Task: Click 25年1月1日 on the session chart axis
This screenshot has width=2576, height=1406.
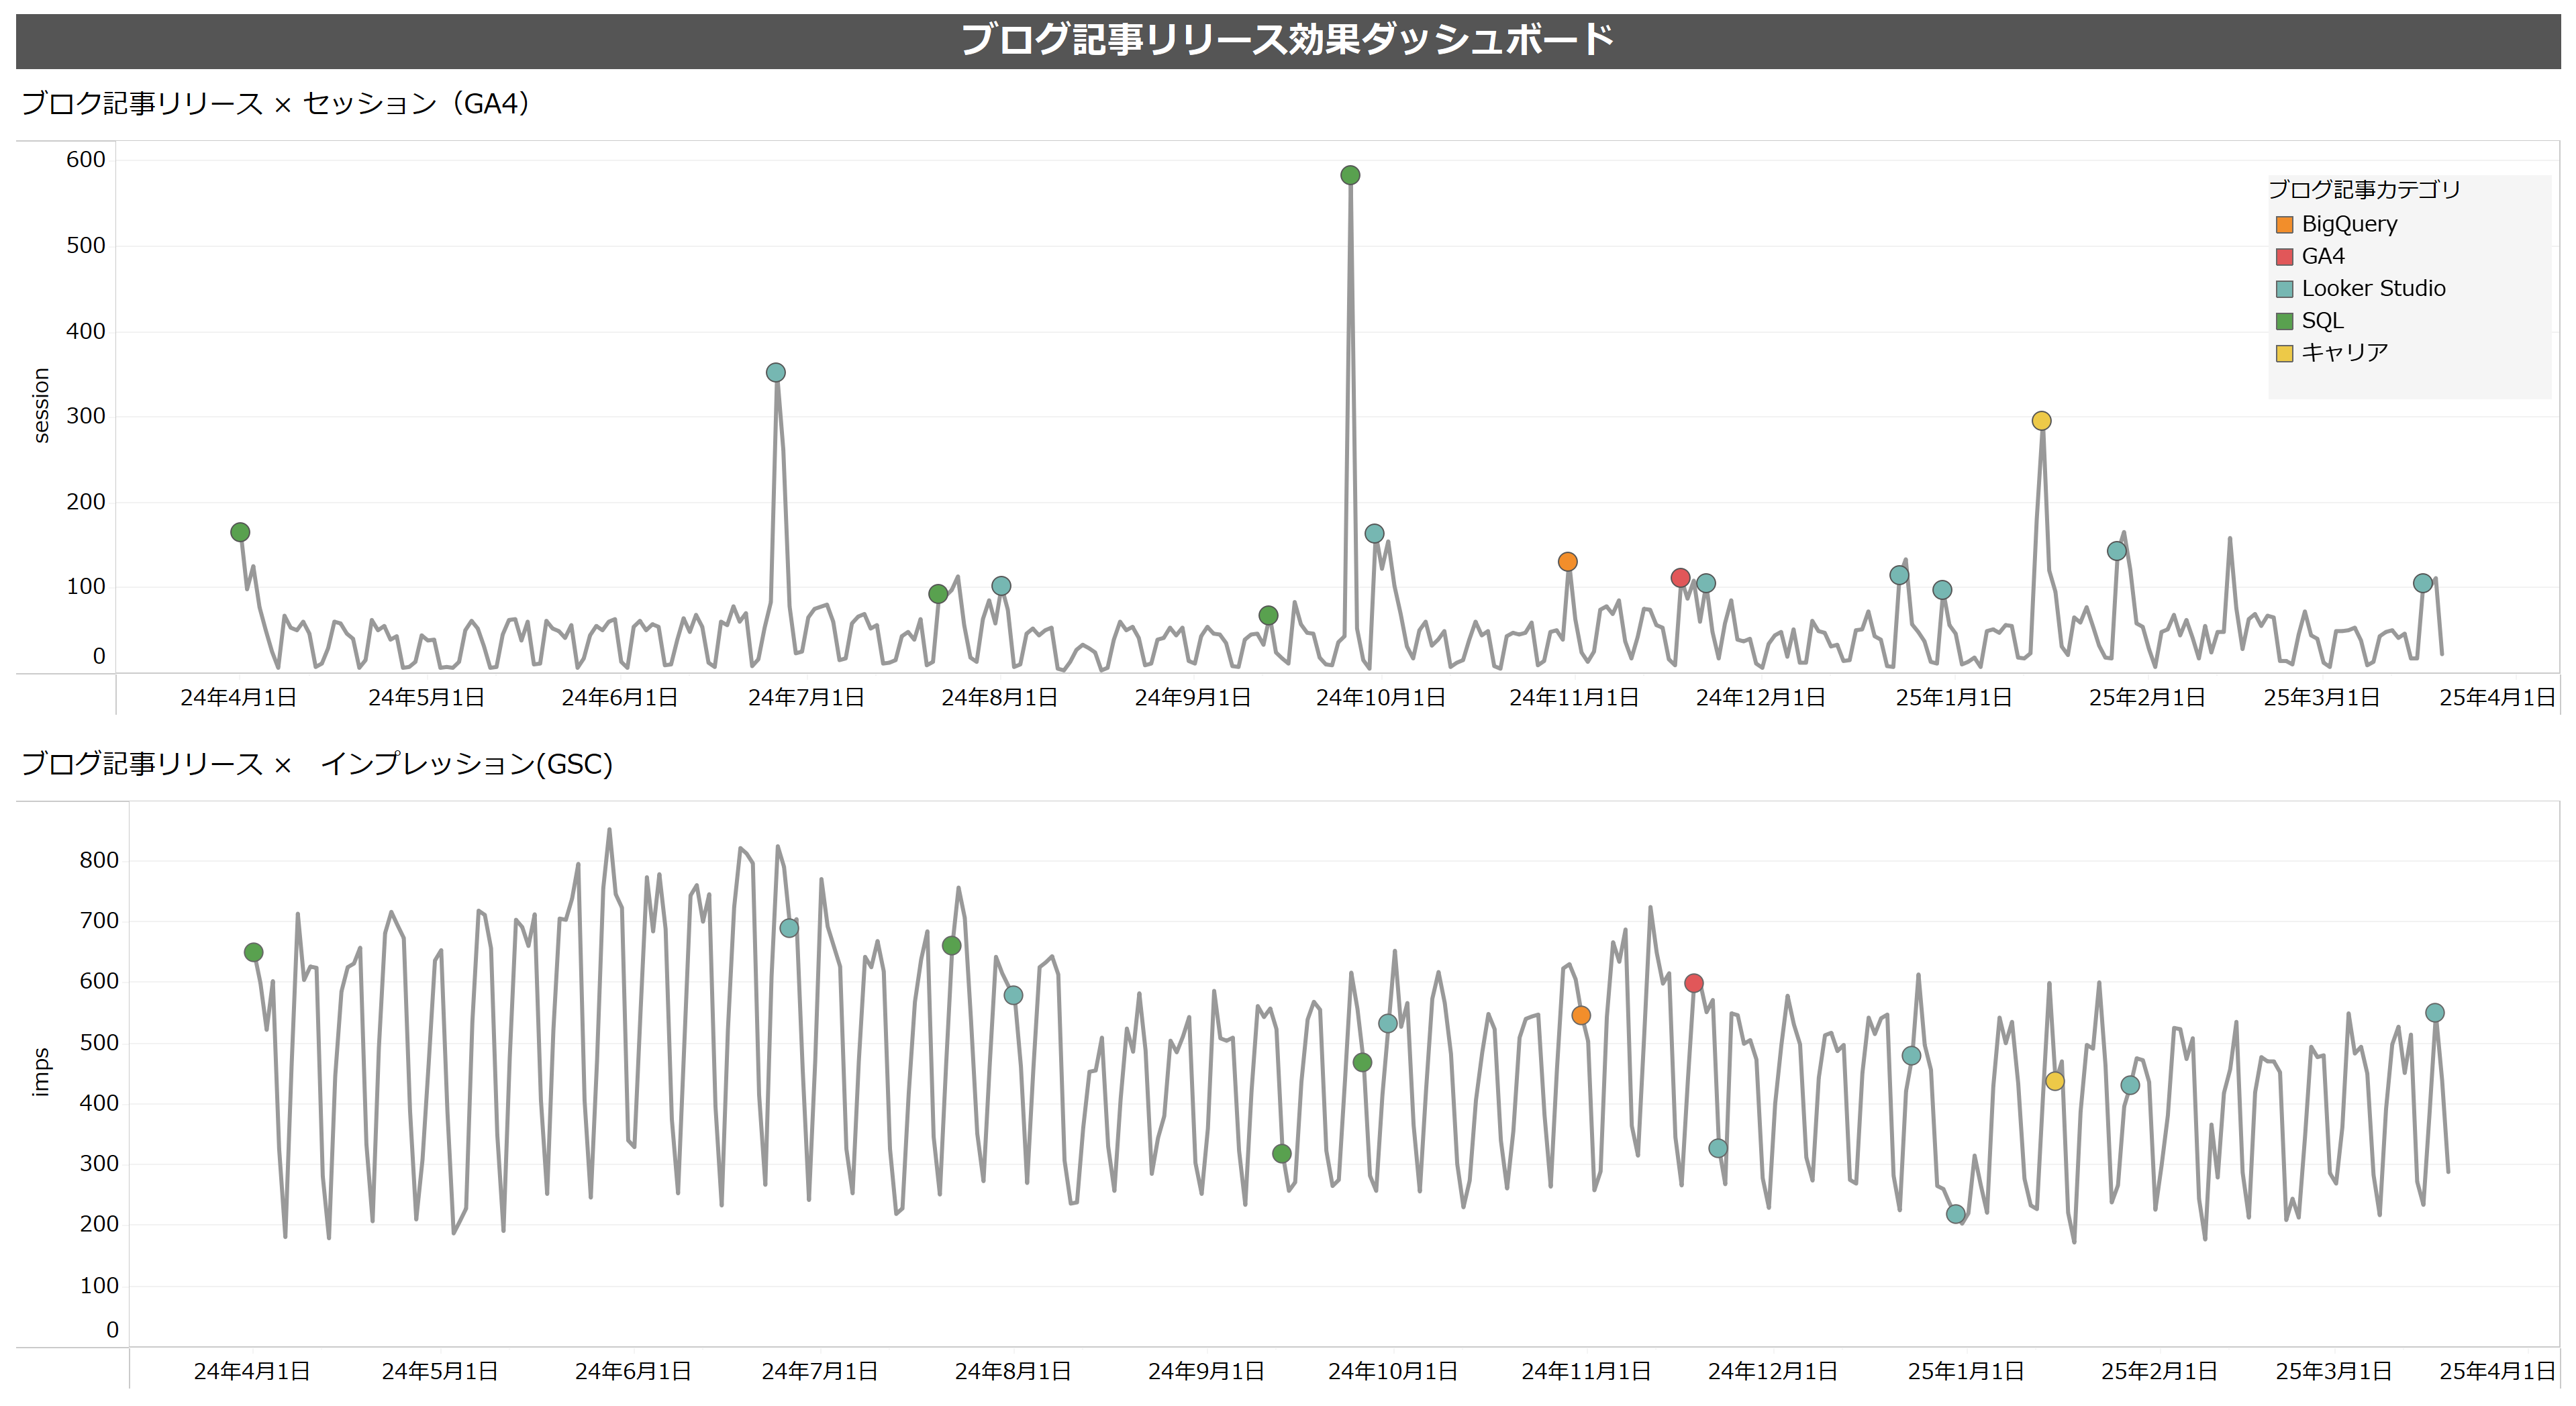Action: tap(1953, 697)
